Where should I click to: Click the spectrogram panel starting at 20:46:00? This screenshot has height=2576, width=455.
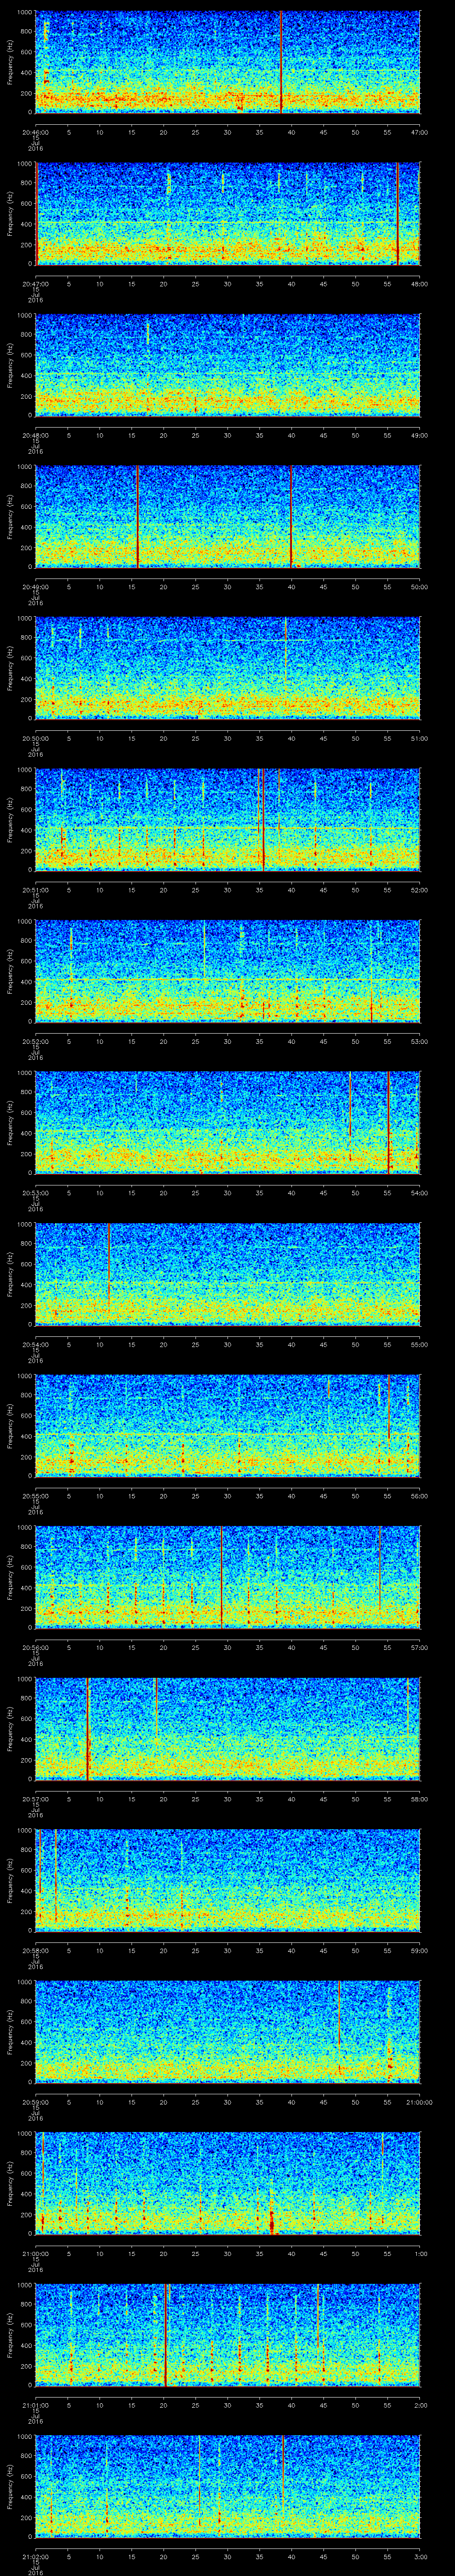coord(228,62)
